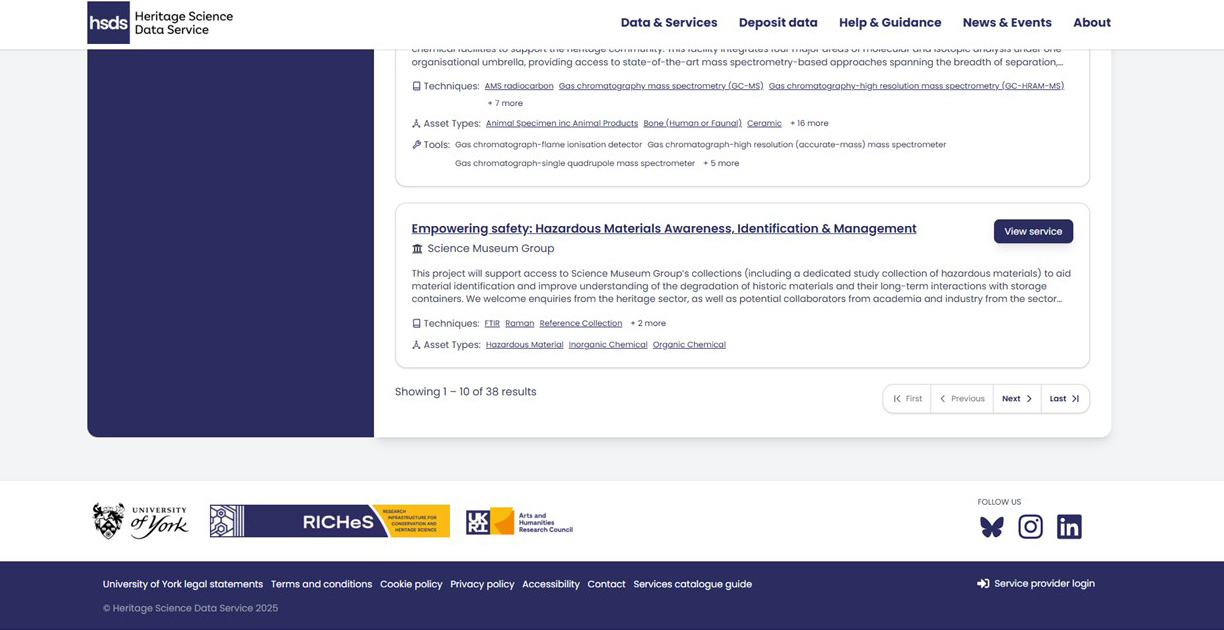The image size is (1224, 630).
Task: Expand the +7 more techniques list
Action: pos(504,103)
